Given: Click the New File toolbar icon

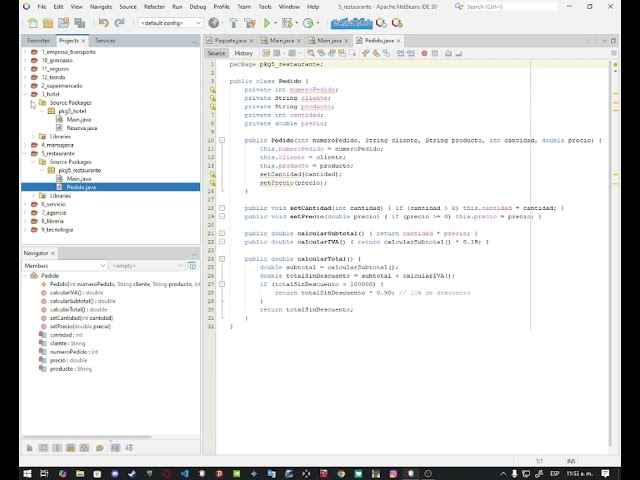Looking at the screenshot, I should tap(32, 23).
